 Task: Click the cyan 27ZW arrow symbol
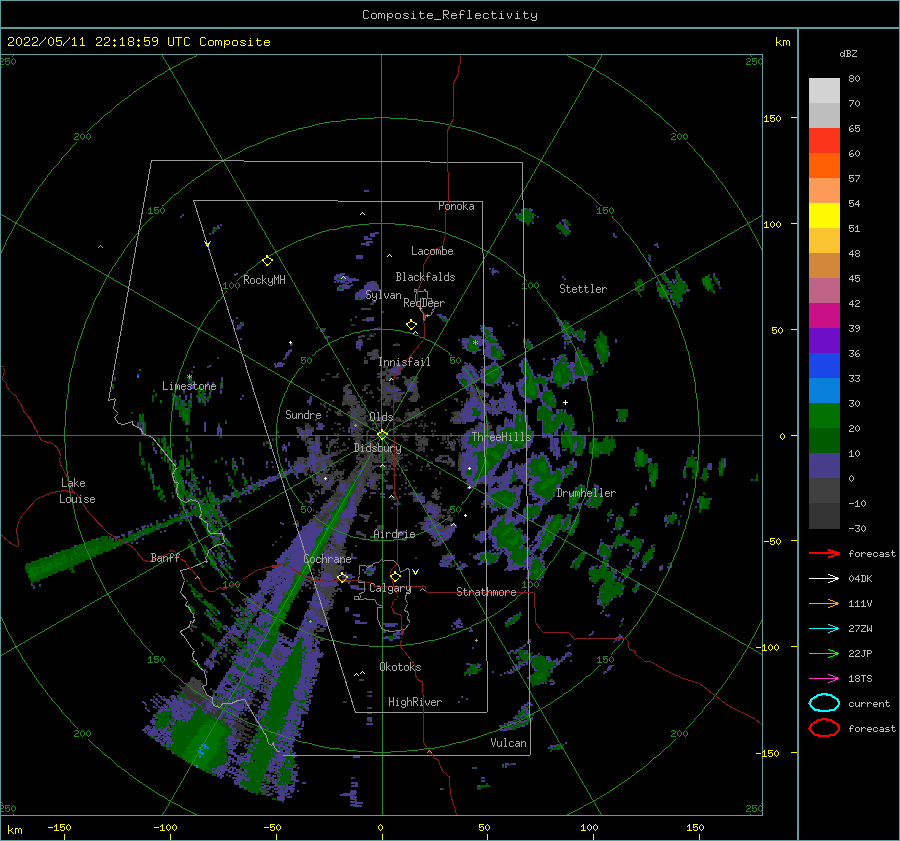(824, 629)
